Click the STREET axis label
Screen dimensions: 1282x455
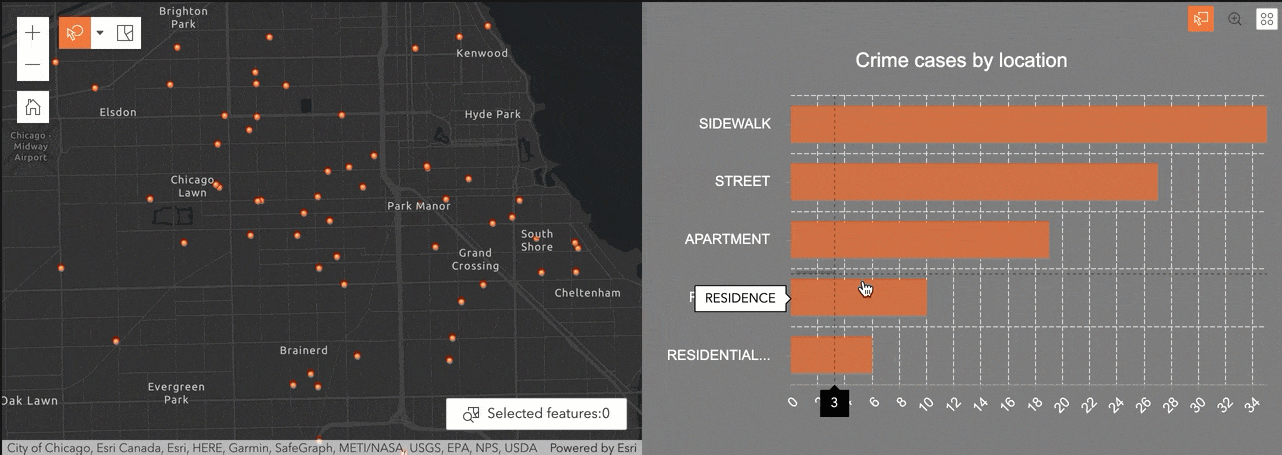click(x=743, y=181)
